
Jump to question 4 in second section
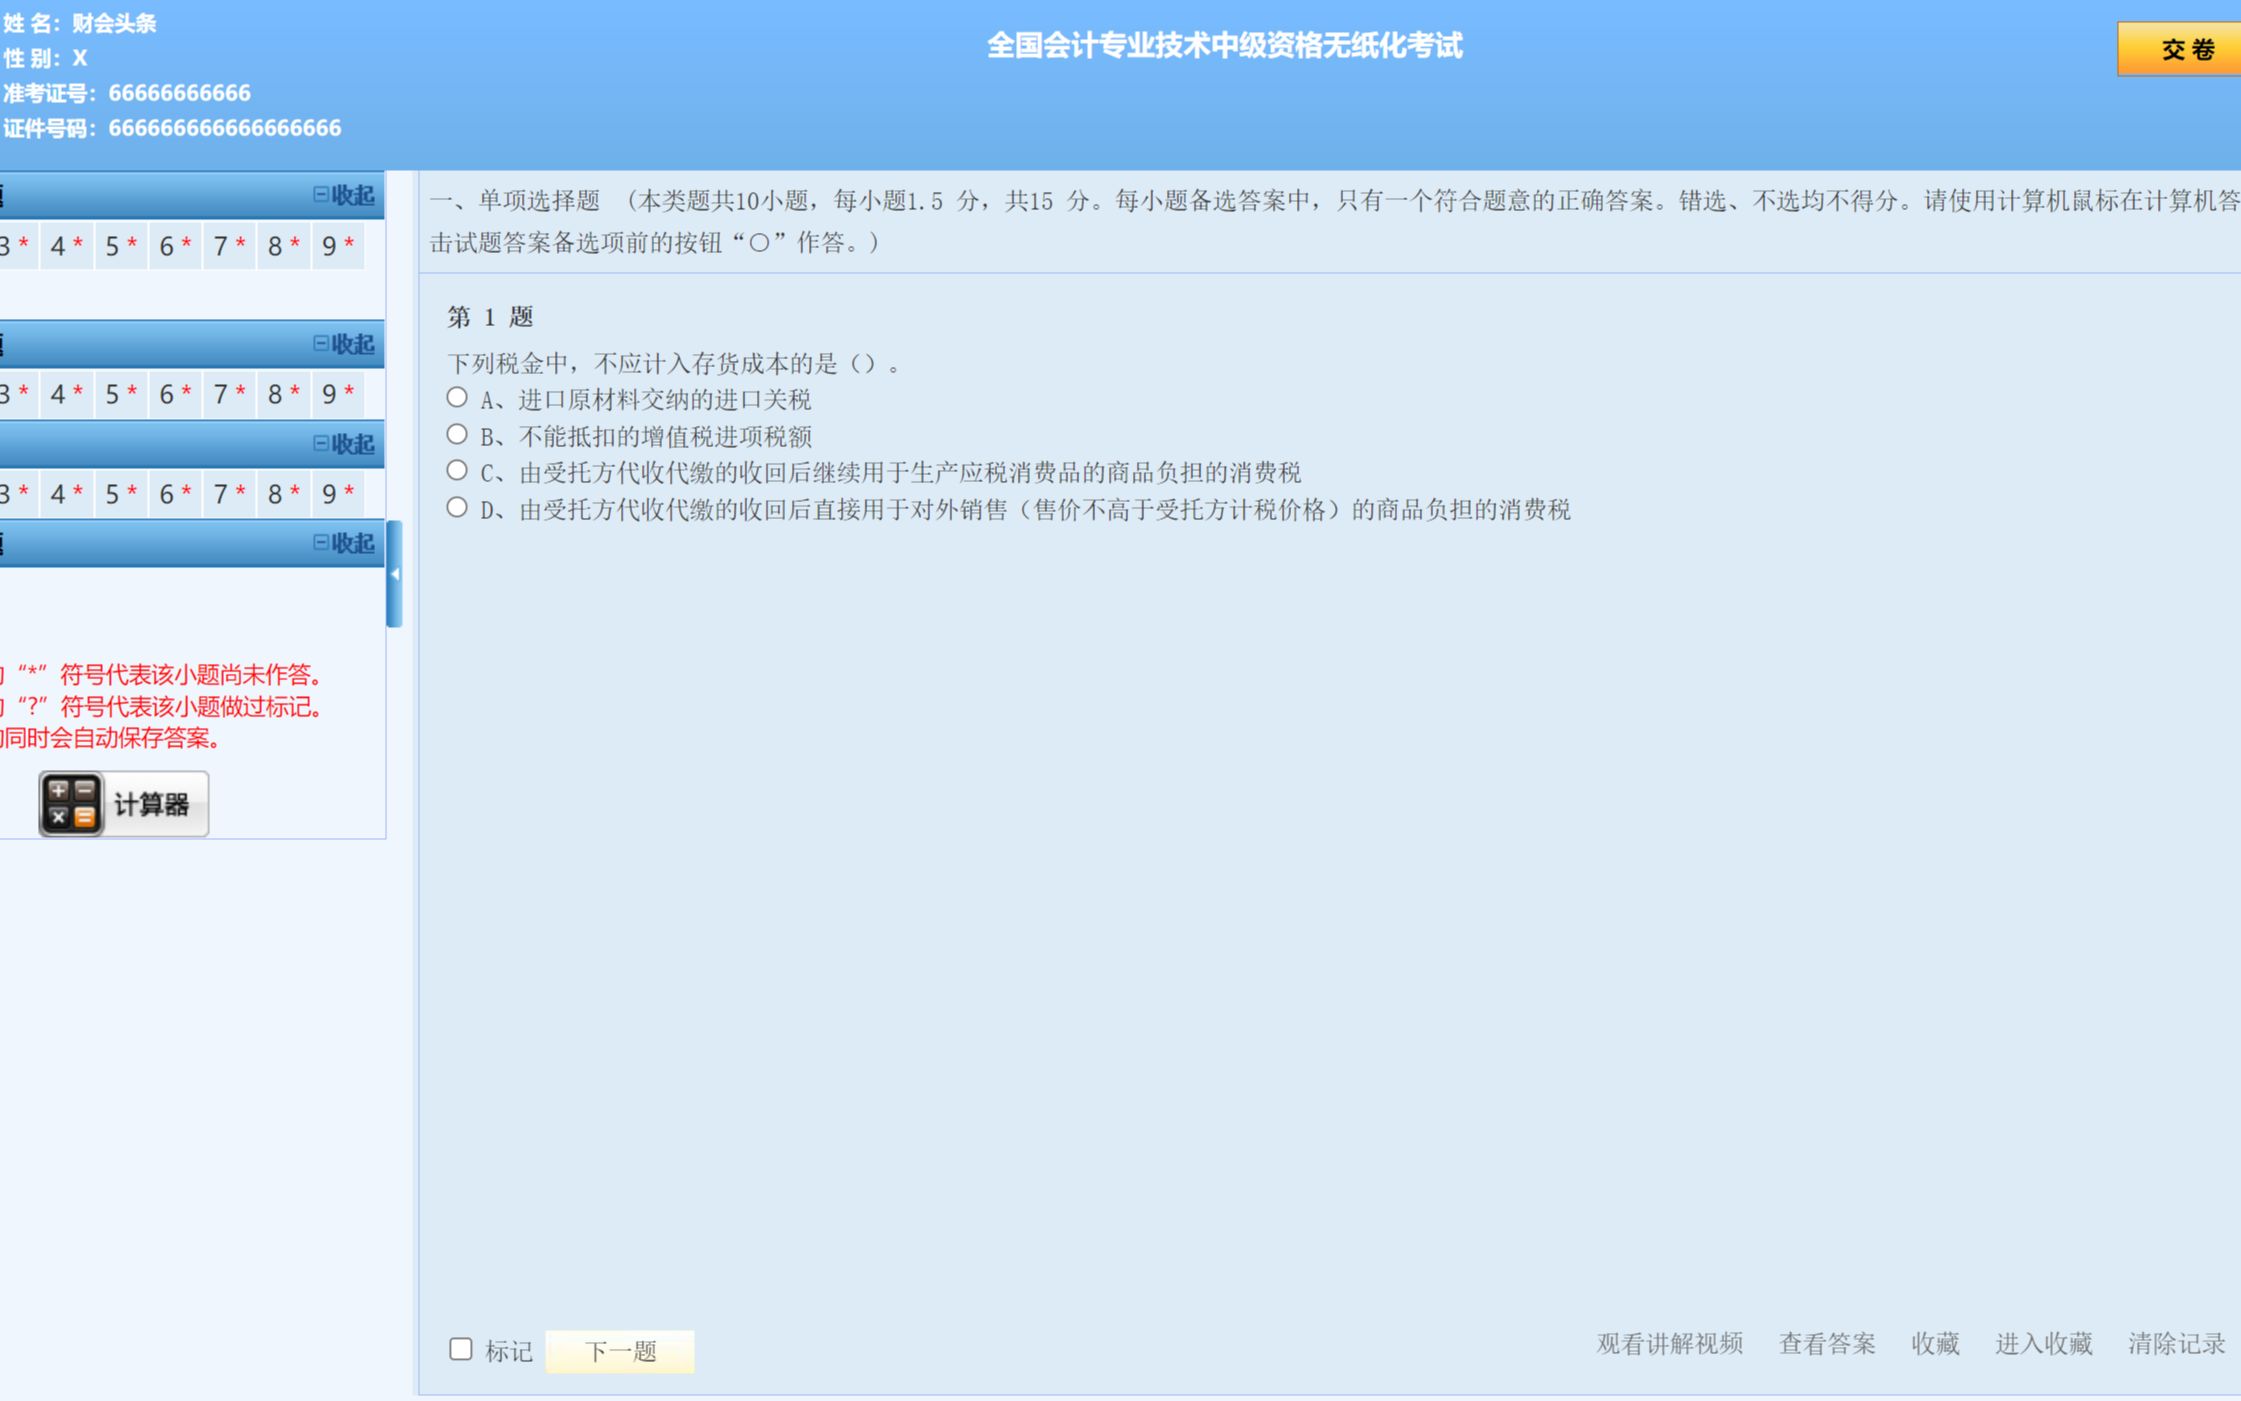point(66,395)
